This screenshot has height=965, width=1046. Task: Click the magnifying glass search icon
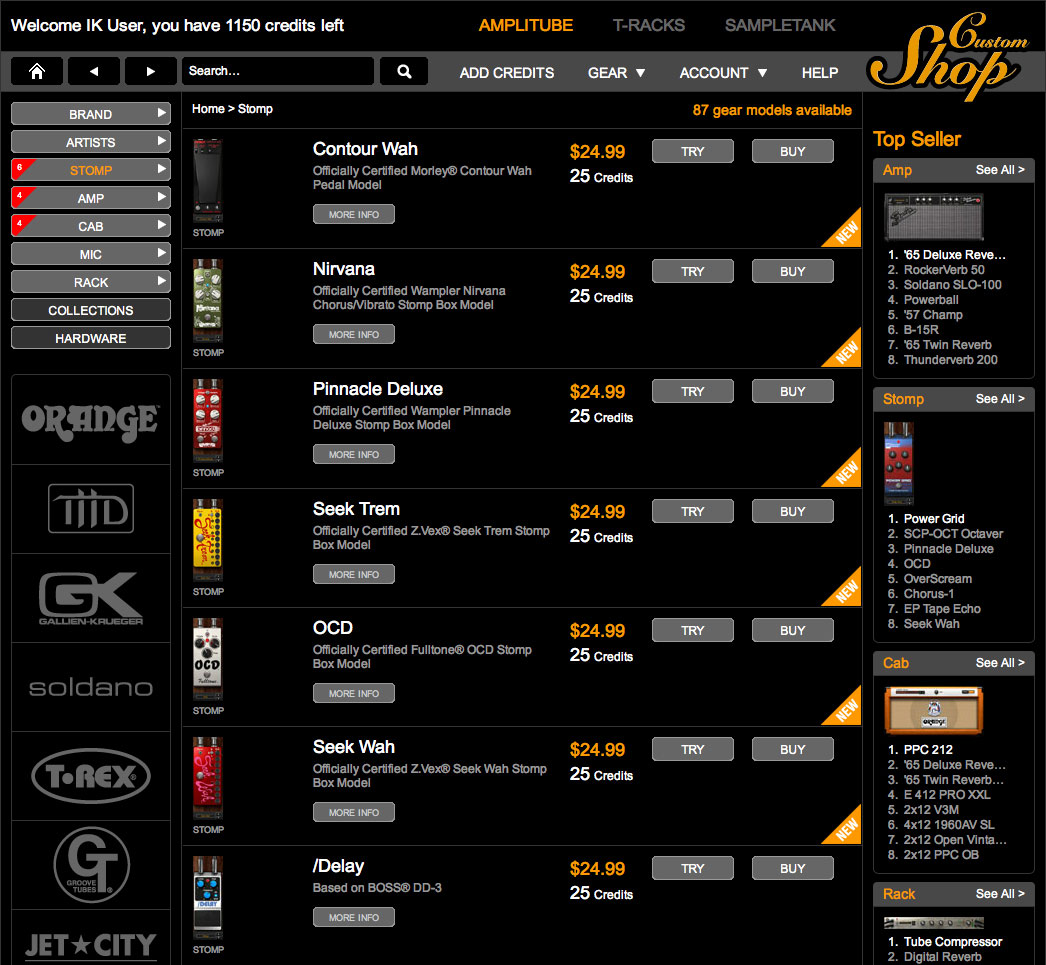click(x=404, y=71)
